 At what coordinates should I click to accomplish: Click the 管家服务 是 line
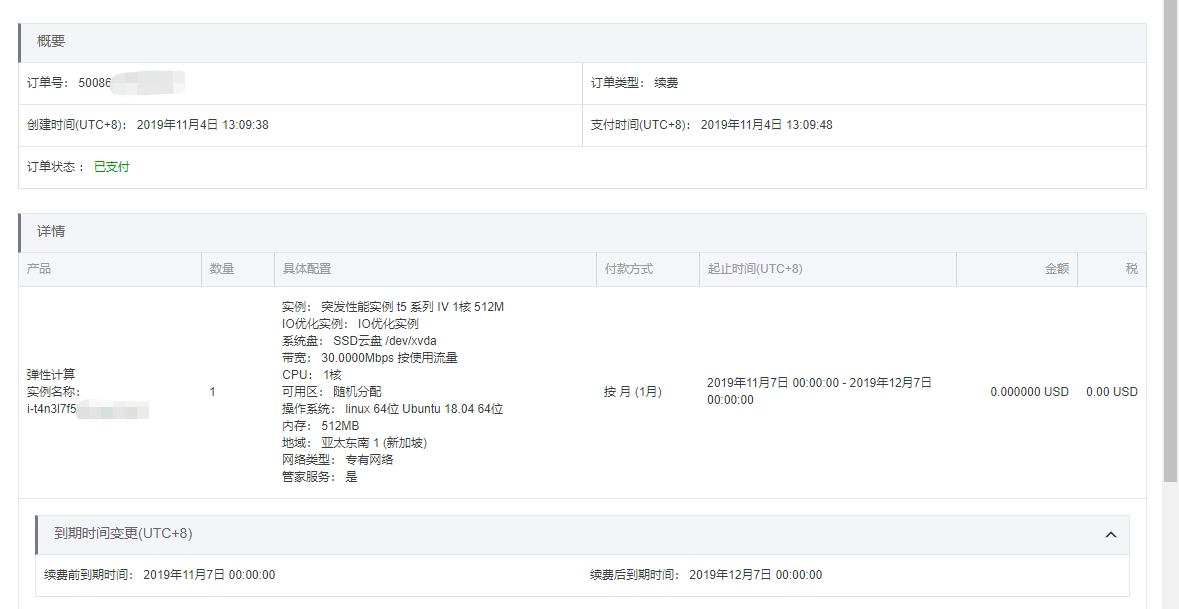pyautogui.click(x=320, y=477)
